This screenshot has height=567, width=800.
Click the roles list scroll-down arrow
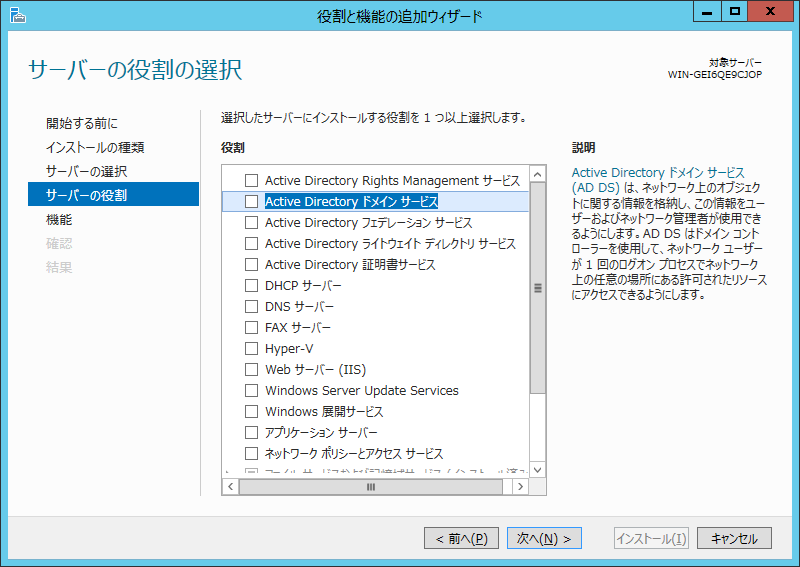tap(537, 468)
